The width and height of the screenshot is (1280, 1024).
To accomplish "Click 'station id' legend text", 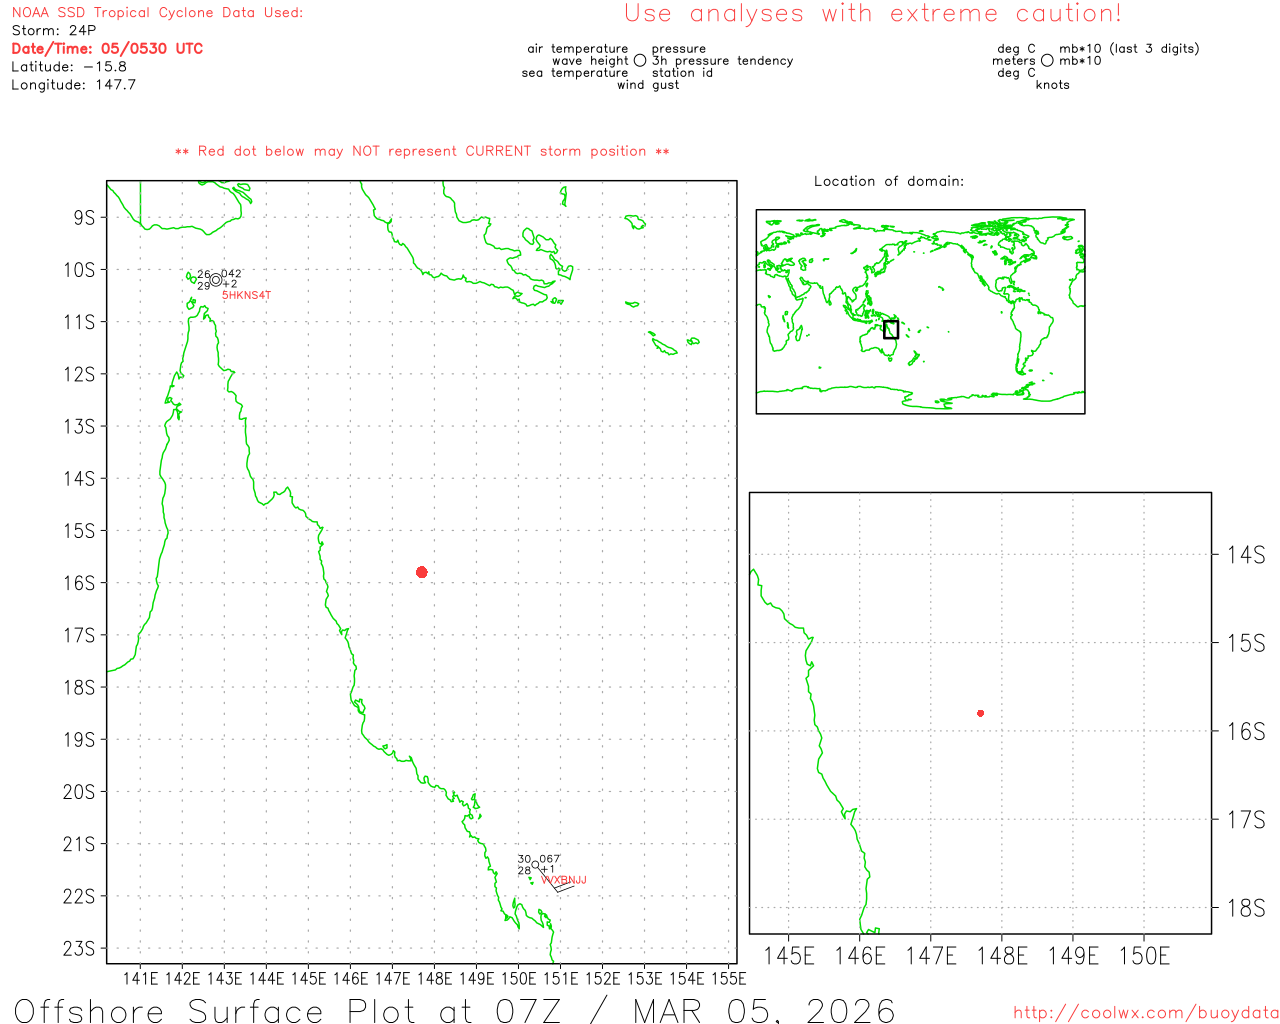I will click(x=682, y=73).
